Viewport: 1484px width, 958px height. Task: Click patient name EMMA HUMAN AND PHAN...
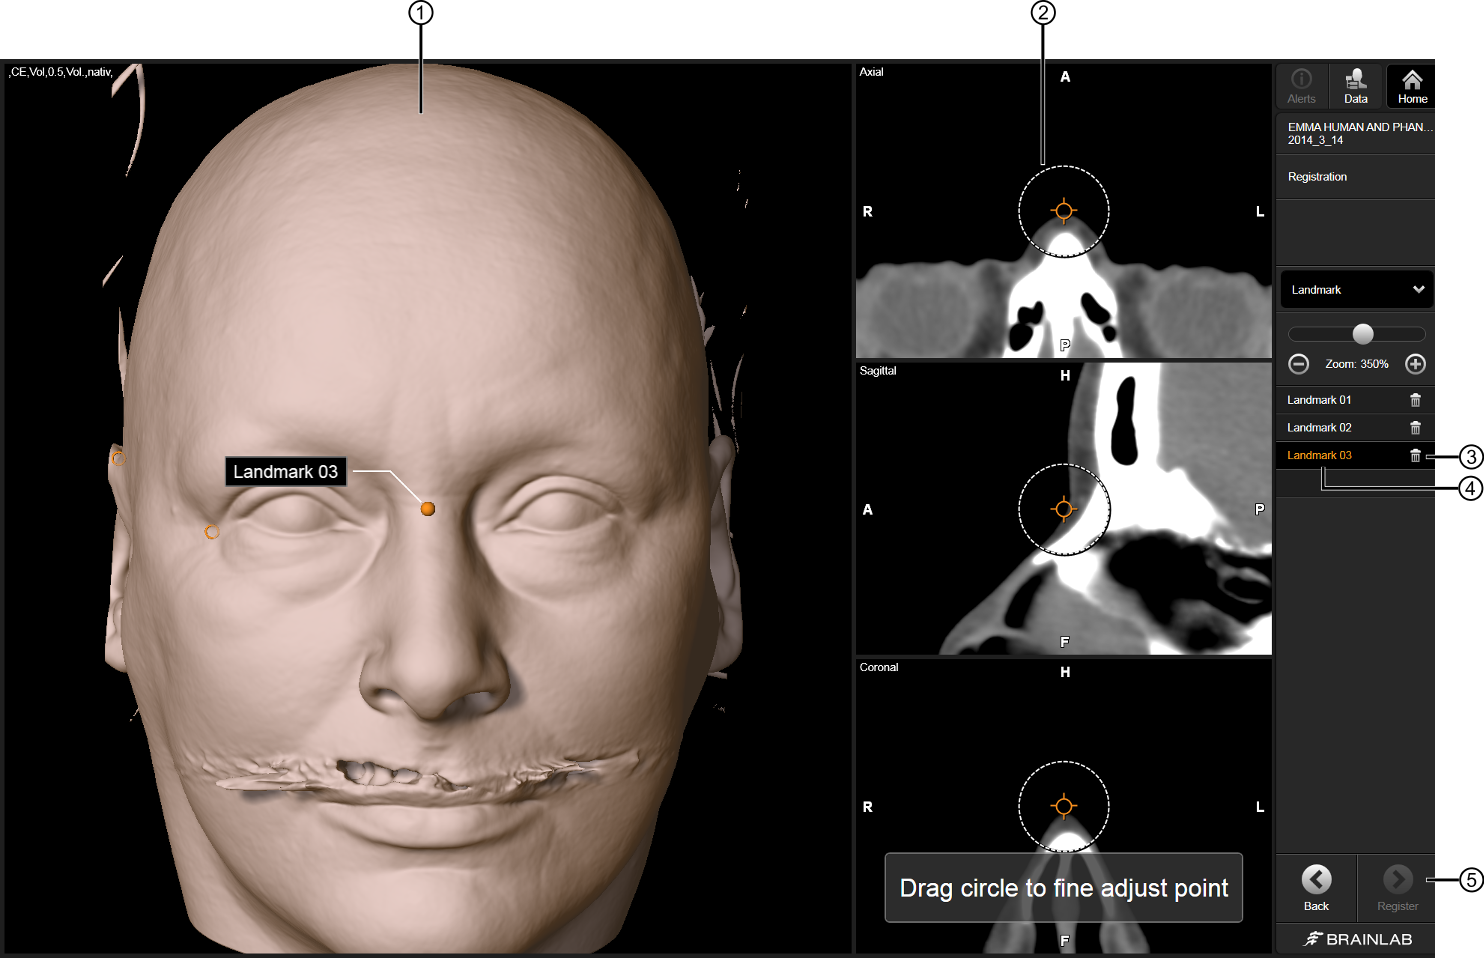pos(1360,127)
